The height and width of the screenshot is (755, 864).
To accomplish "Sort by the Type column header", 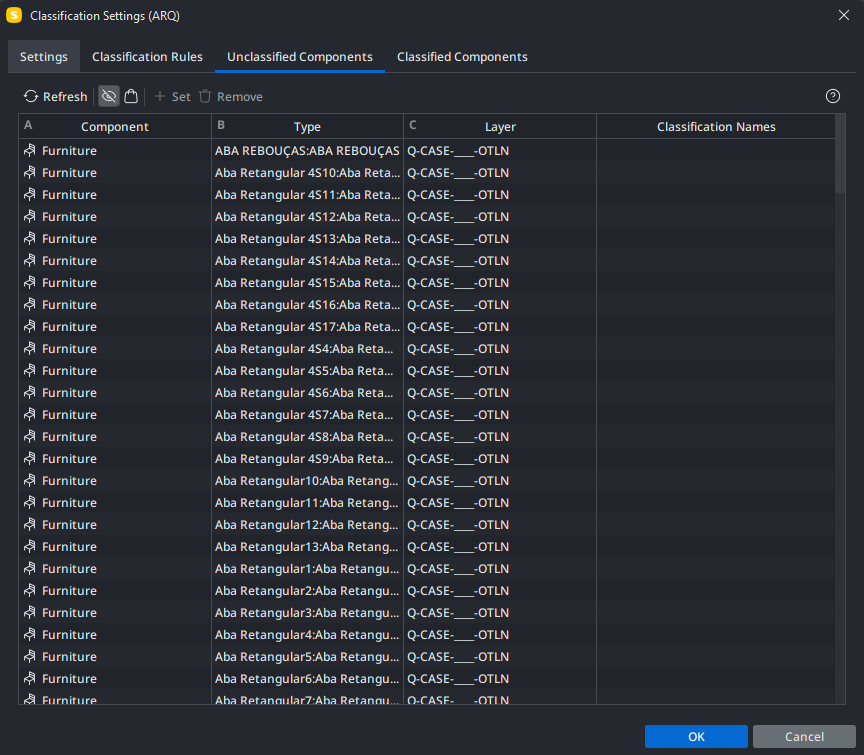I will point(307,127).
